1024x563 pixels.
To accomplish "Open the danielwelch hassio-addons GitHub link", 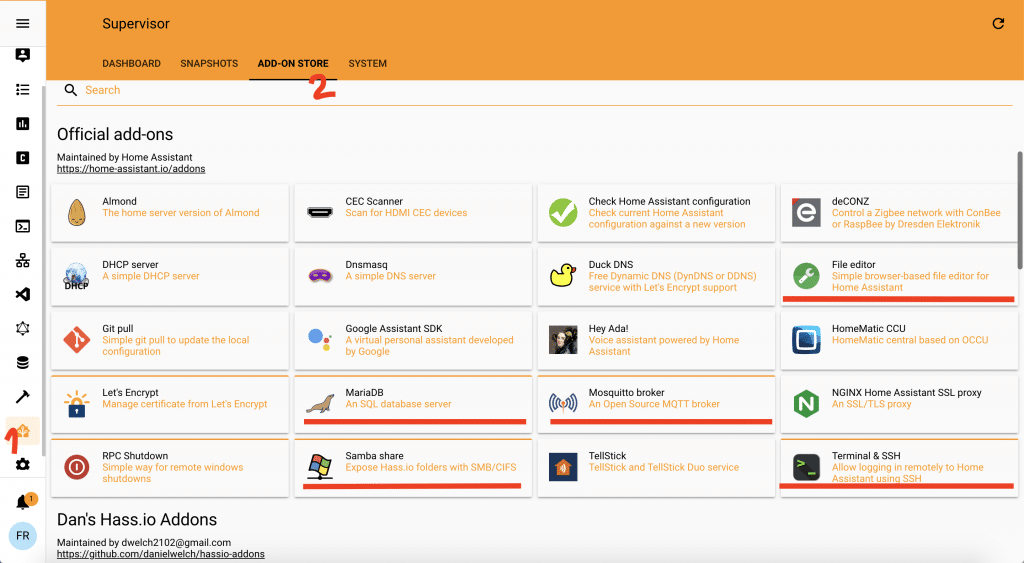I will pos(160,553).
